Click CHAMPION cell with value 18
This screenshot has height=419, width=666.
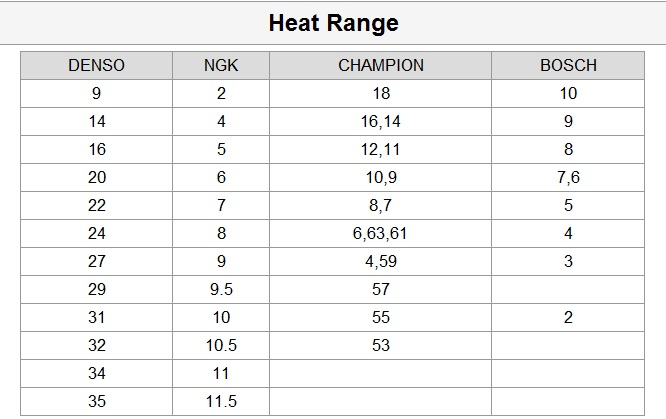click(x=380, y=94)
